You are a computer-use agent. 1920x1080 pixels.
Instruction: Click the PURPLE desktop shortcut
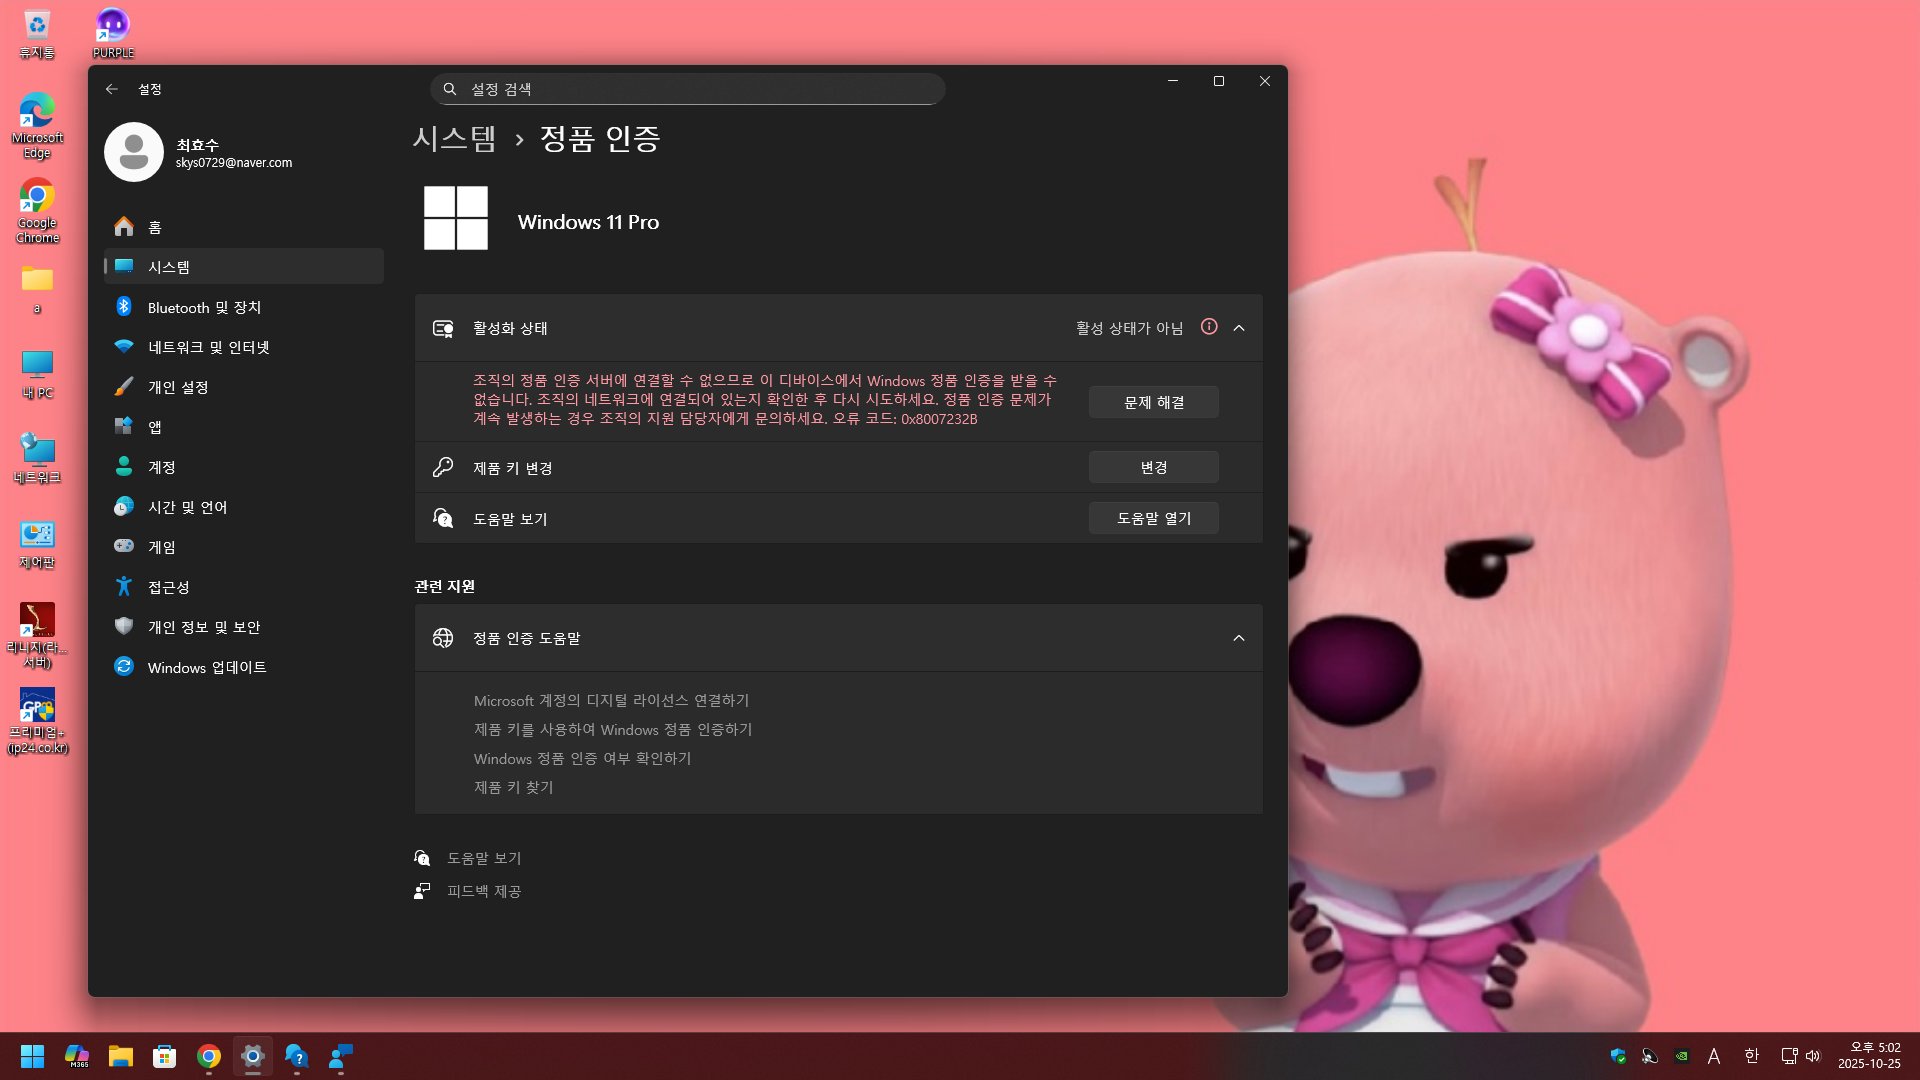point(113,34)
